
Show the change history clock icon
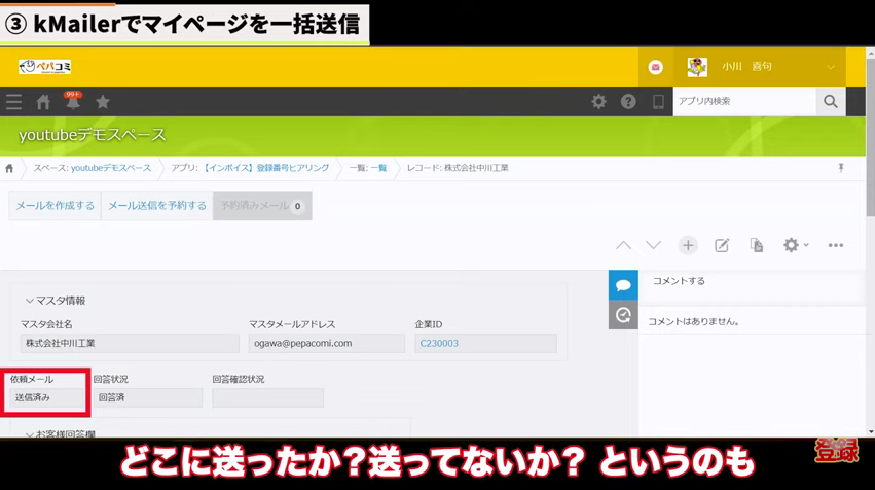coord(623,315)
